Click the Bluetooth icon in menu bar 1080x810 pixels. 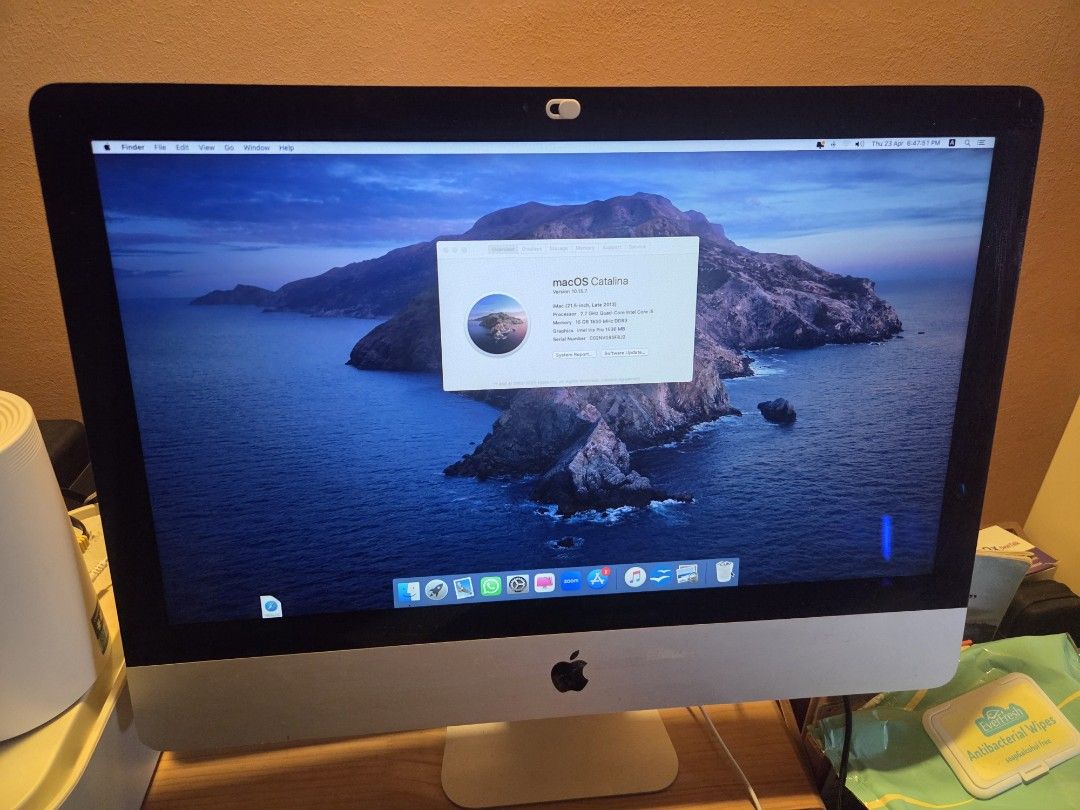833,145
